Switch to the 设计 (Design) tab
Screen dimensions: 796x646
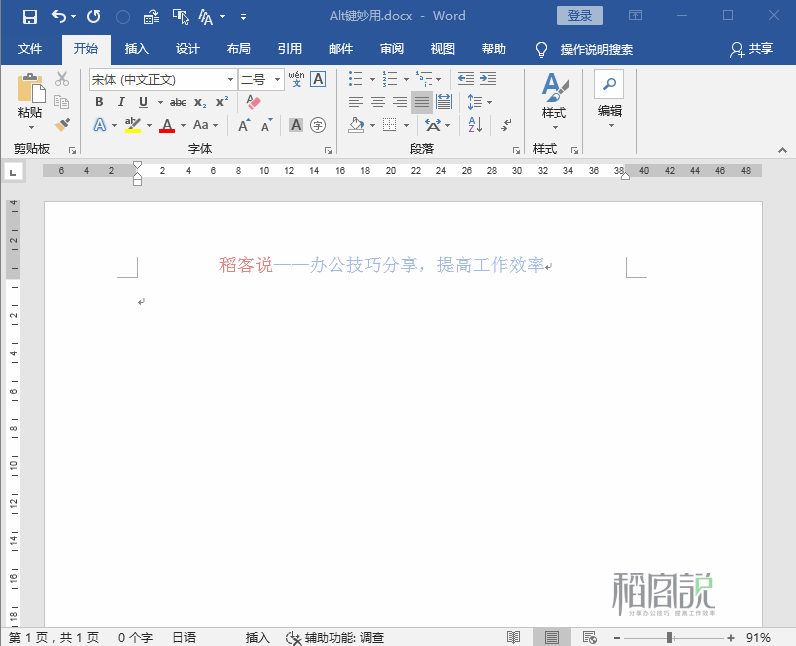[x=187, y=49]
